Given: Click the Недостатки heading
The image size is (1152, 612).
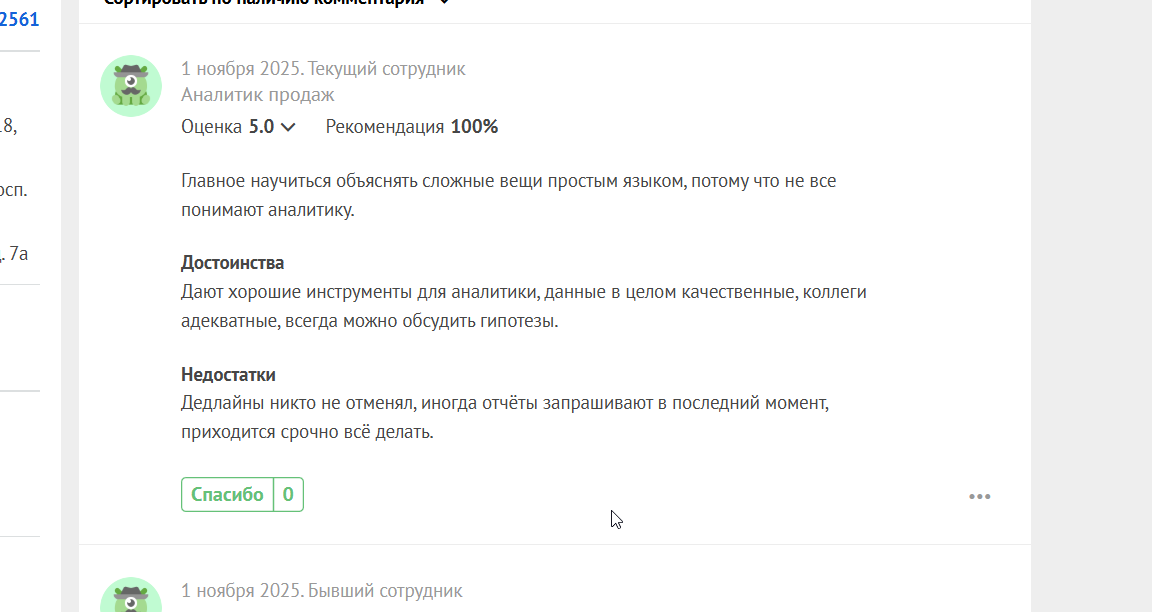Looking at the screenshot, I should [x=228, y=375].
